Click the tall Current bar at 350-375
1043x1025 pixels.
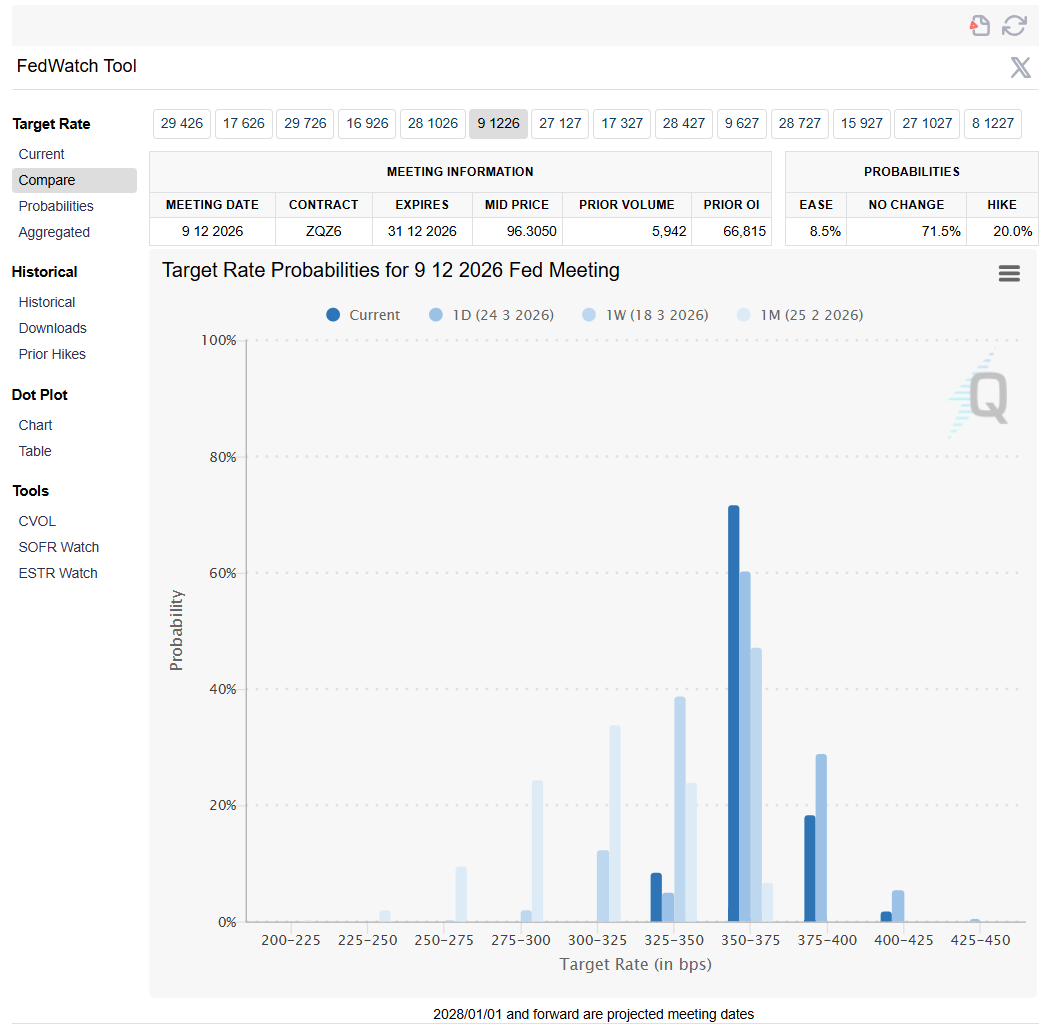[x=733, y=713]
